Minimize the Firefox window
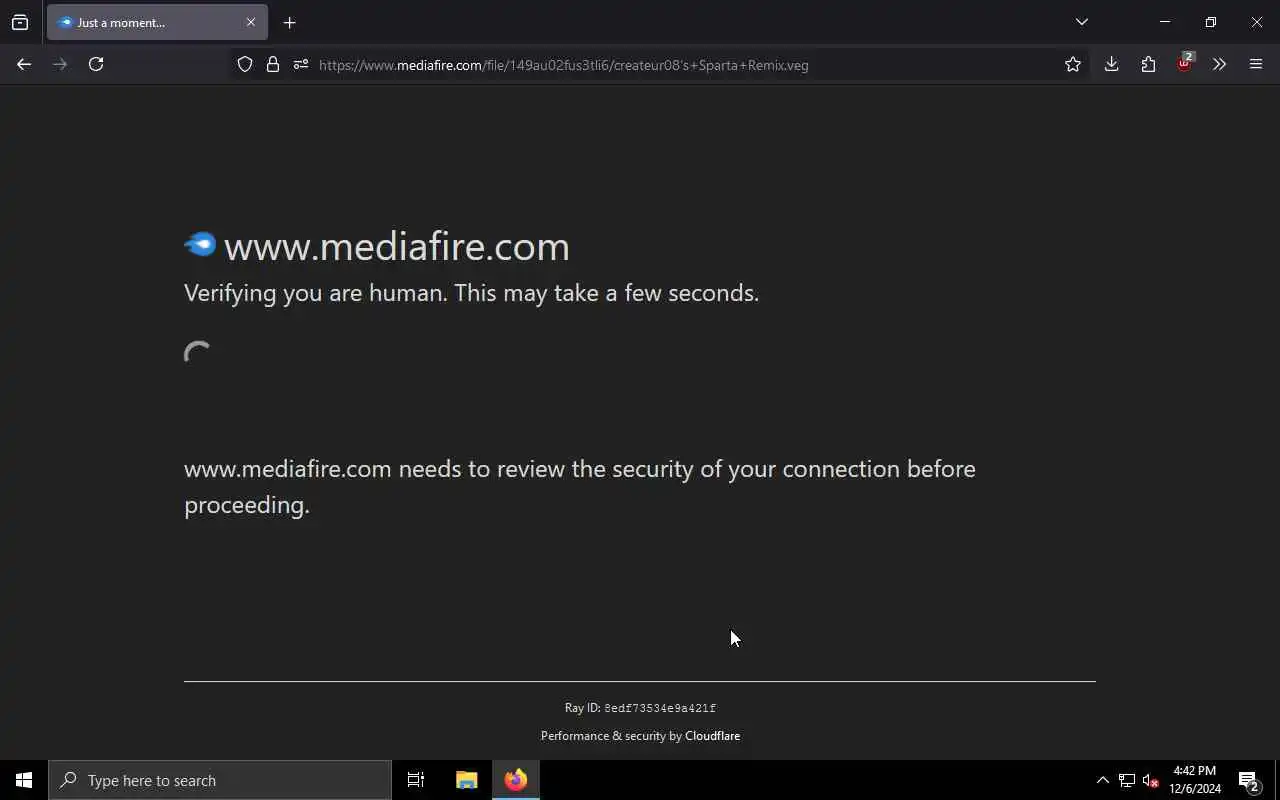This screenshot has height=800, width=1280. coord(1165,22)
